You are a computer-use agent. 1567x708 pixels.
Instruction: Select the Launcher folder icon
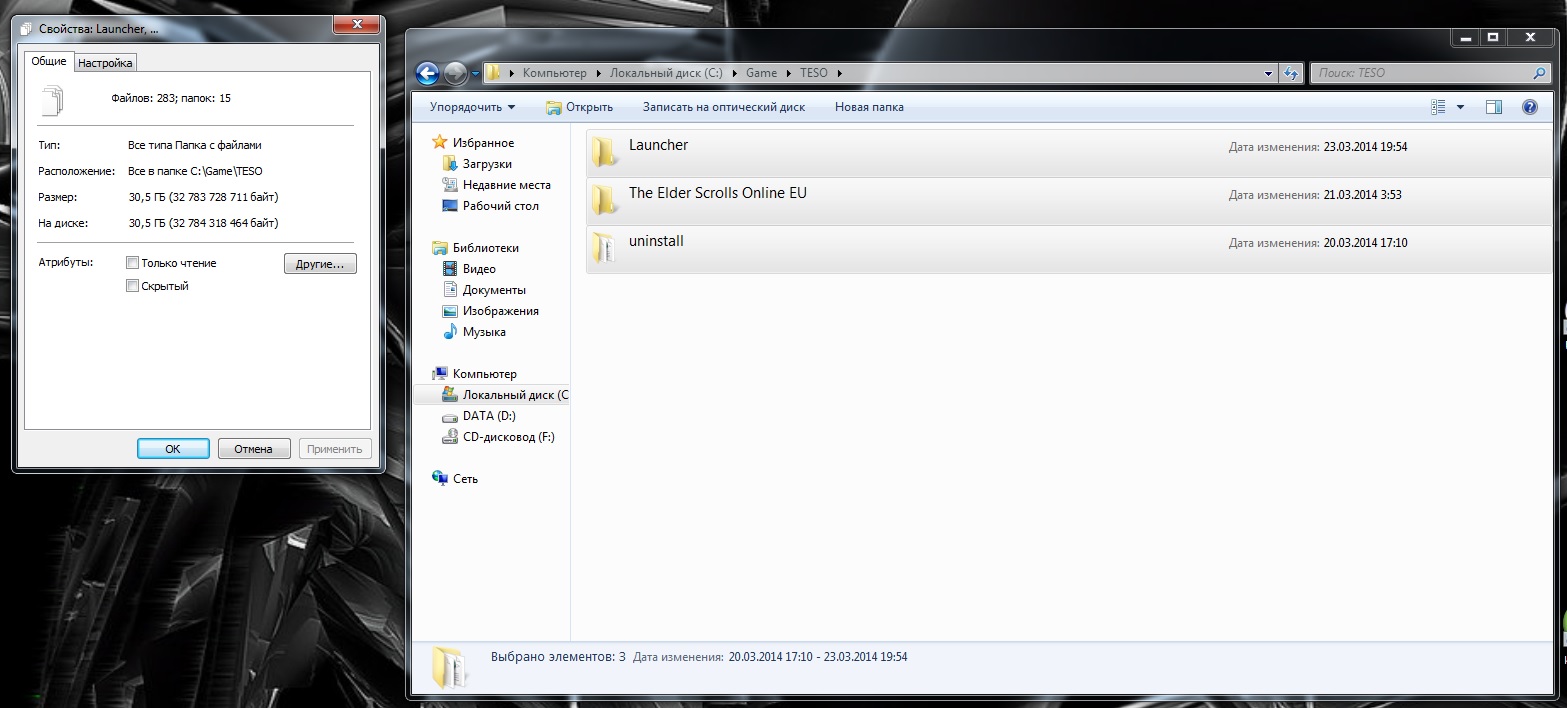603,151
